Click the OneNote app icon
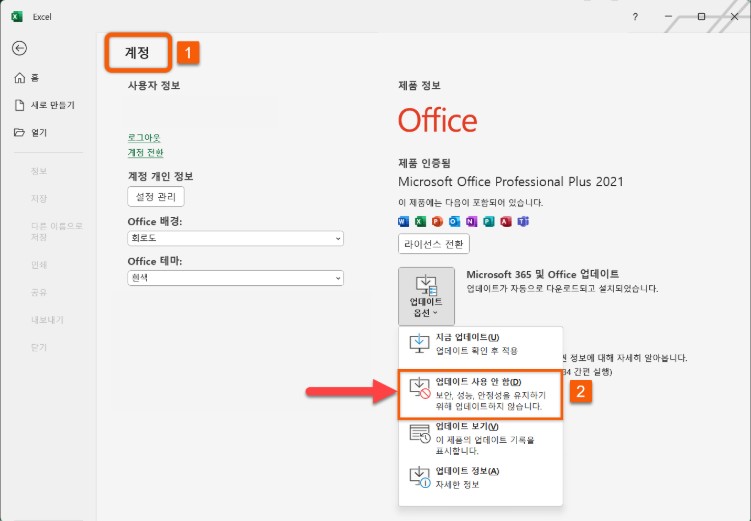The width and height of the screenshot is (751, 521). (x=471, y=221)
